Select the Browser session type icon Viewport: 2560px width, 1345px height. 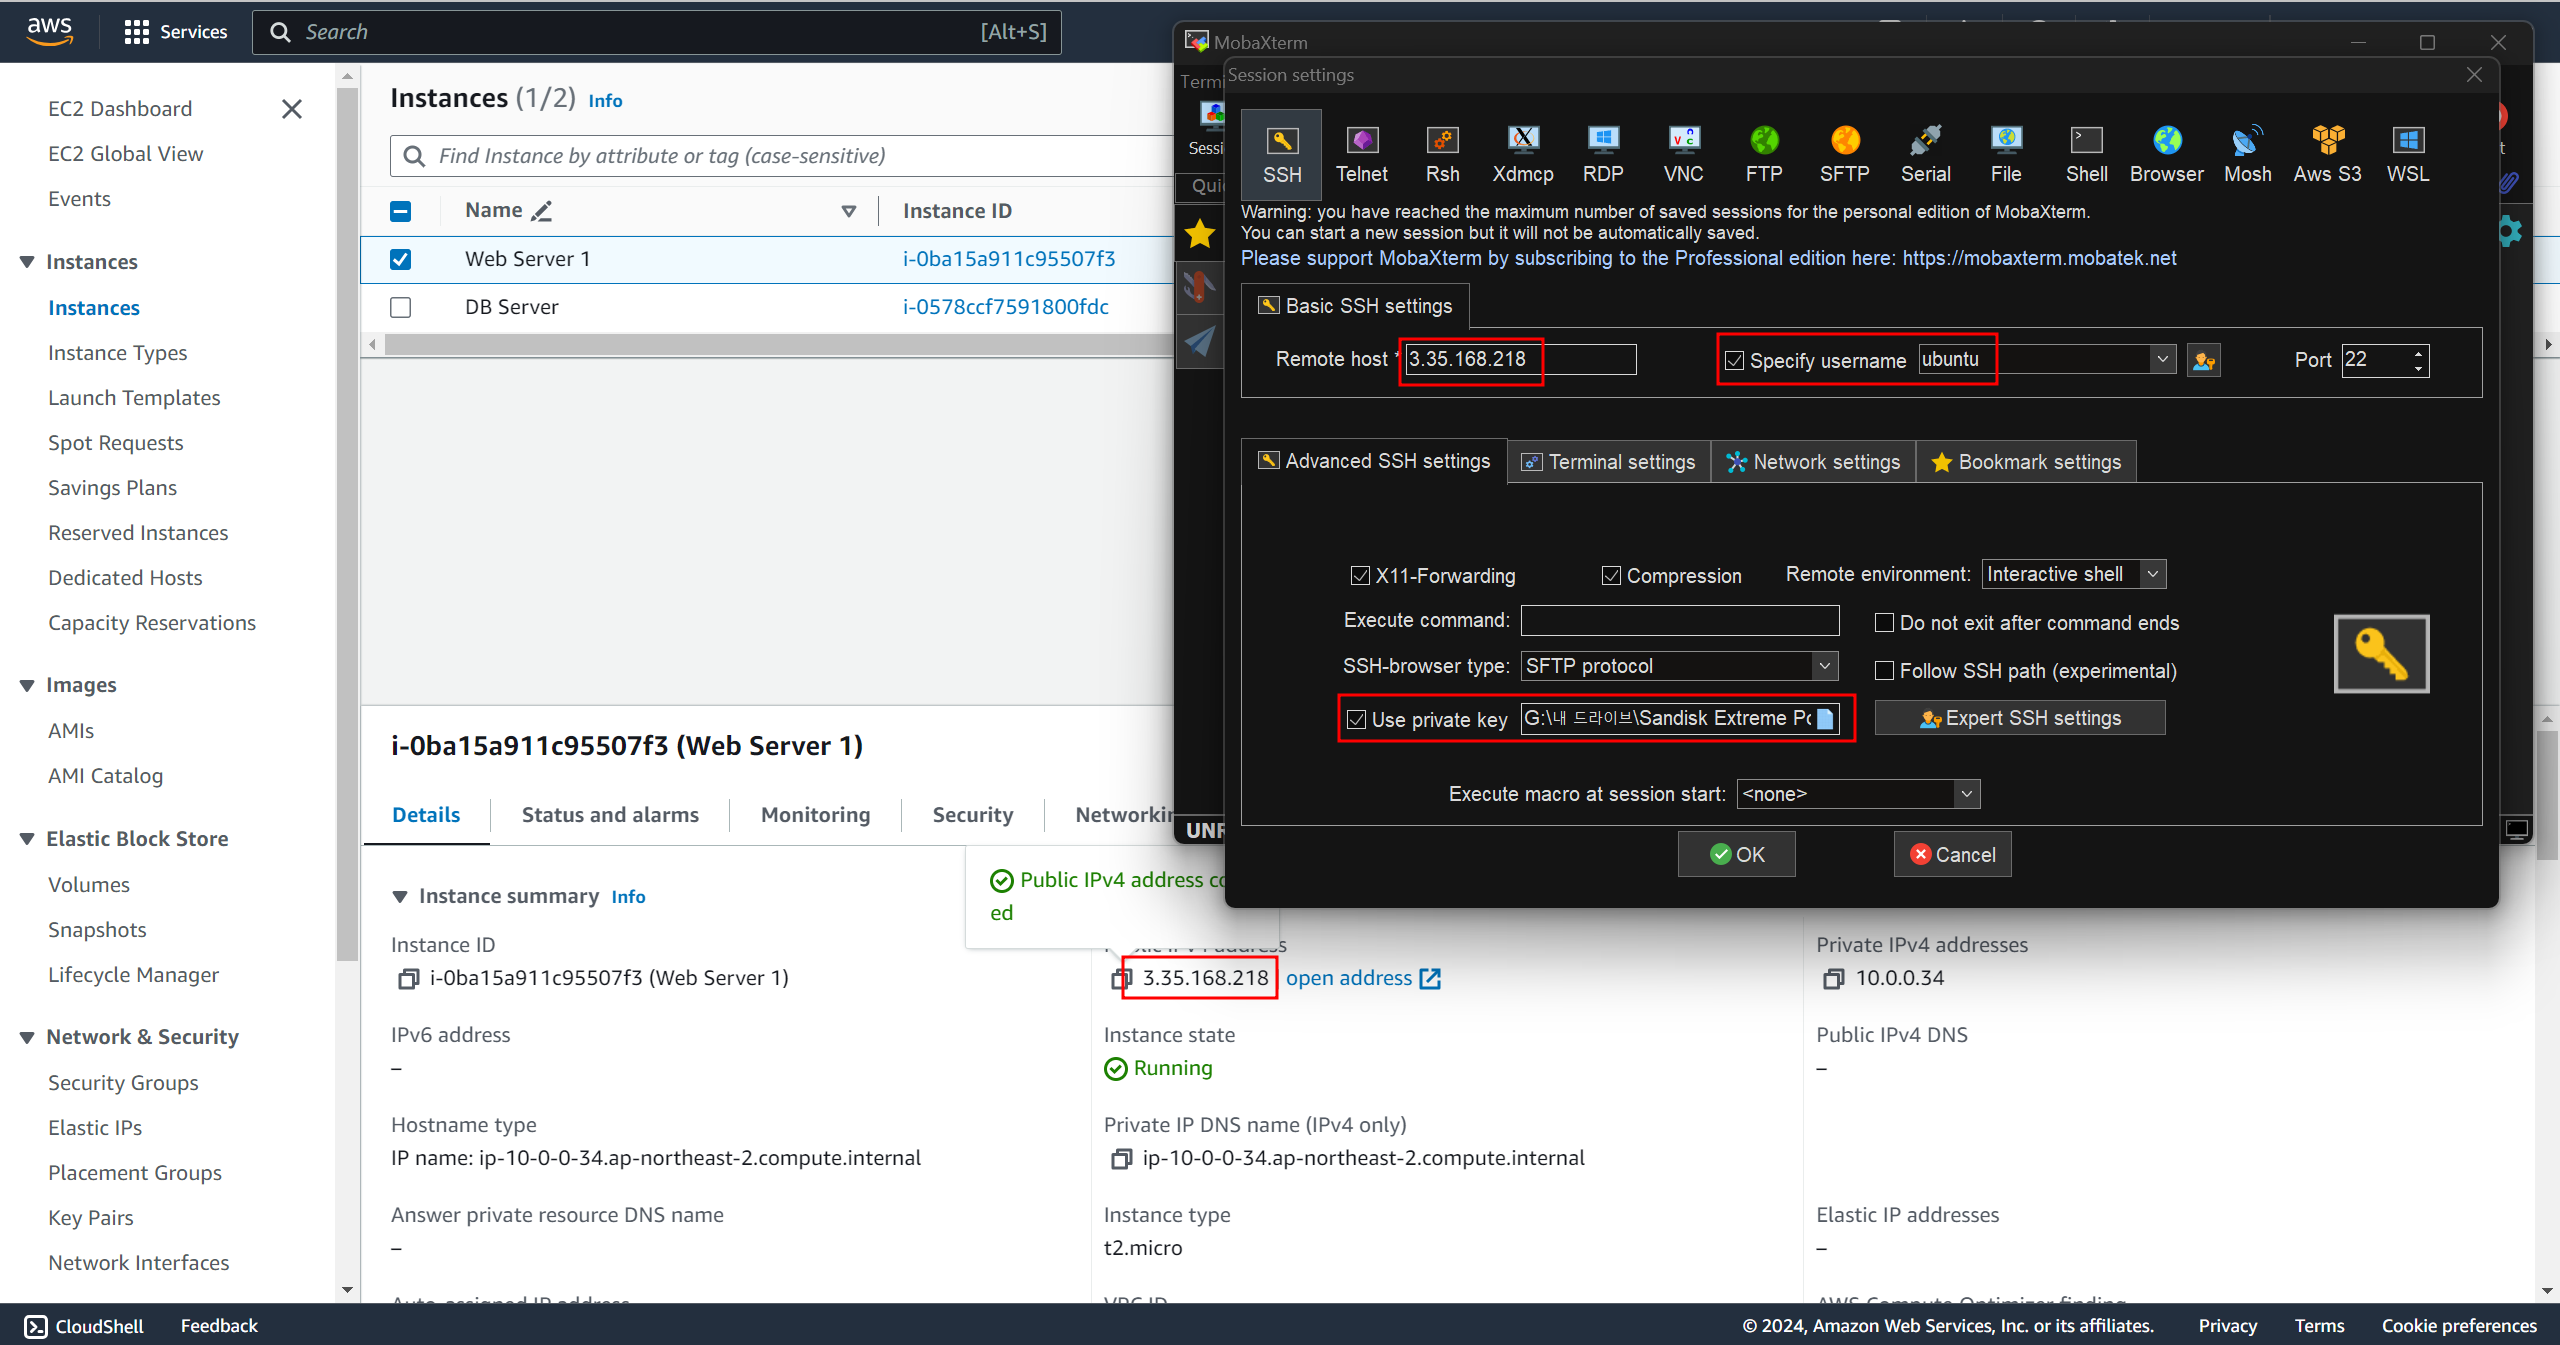pyautogui.click(x=2167, y=153)
